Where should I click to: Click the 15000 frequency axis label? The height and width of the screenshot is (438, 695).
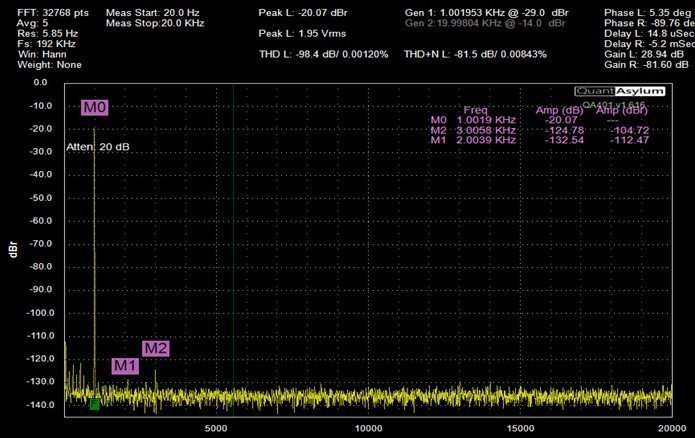click(520, 428)
